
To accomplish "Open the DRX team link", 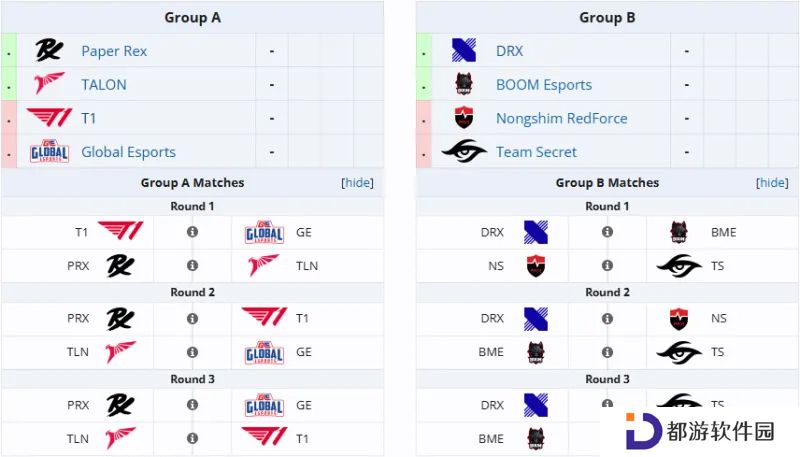I will [x=510, y=51].
